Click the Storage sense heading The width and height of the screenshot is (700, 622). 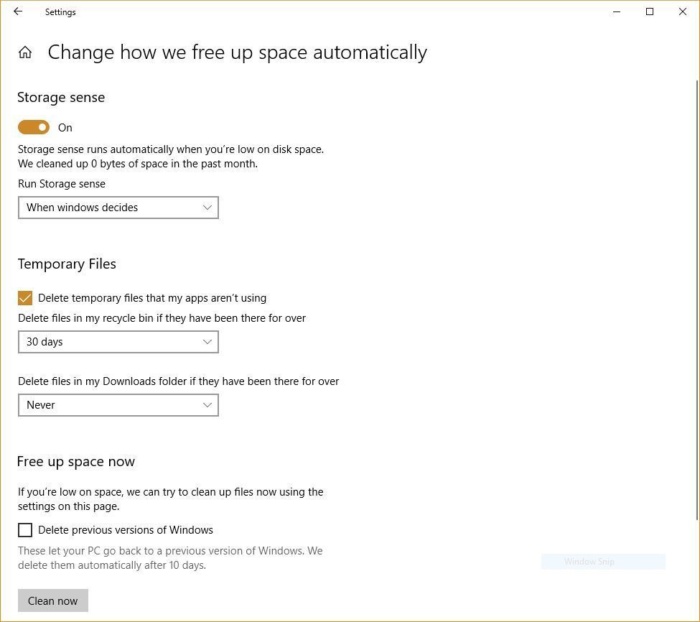click(x=61, y=97)
